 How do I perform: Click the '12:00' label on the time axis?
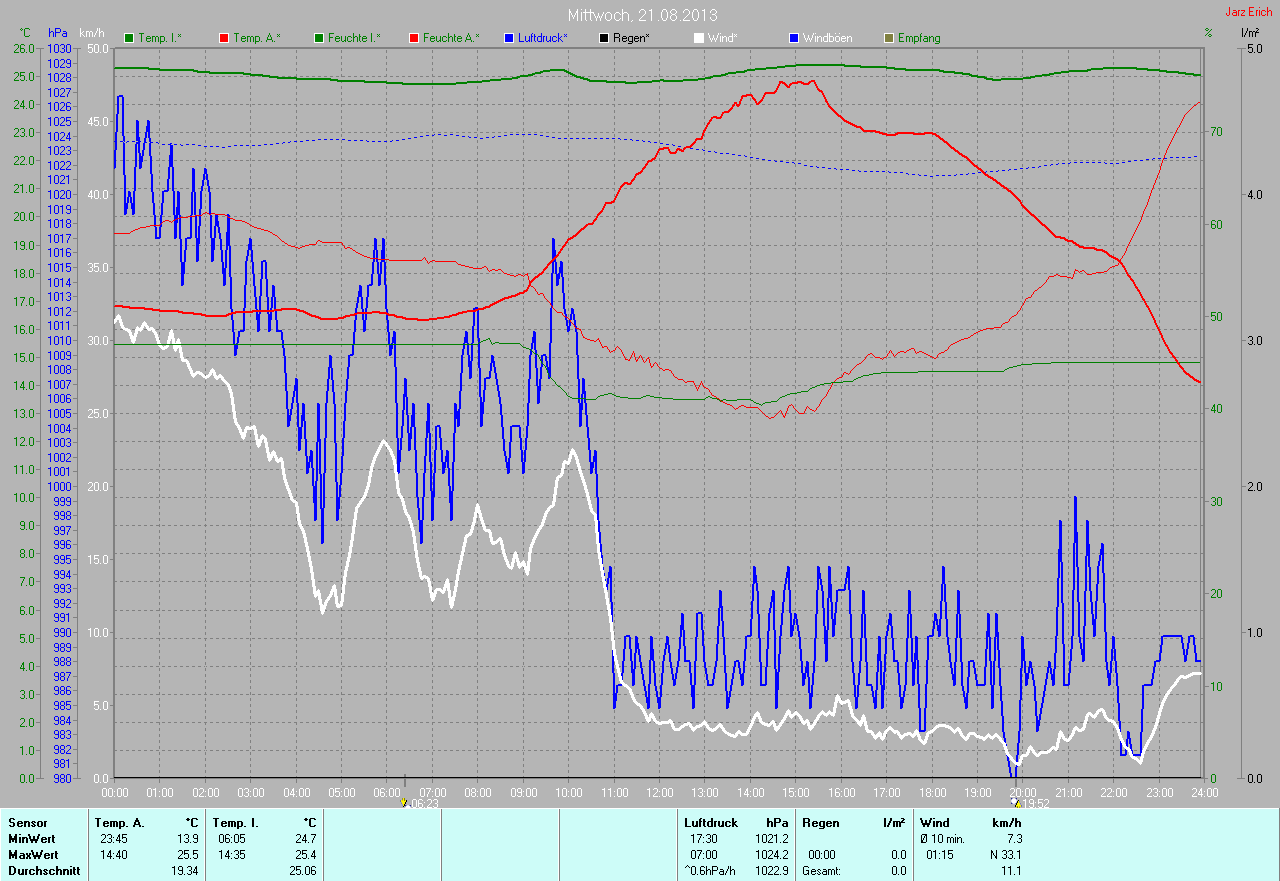coord(660,792)
